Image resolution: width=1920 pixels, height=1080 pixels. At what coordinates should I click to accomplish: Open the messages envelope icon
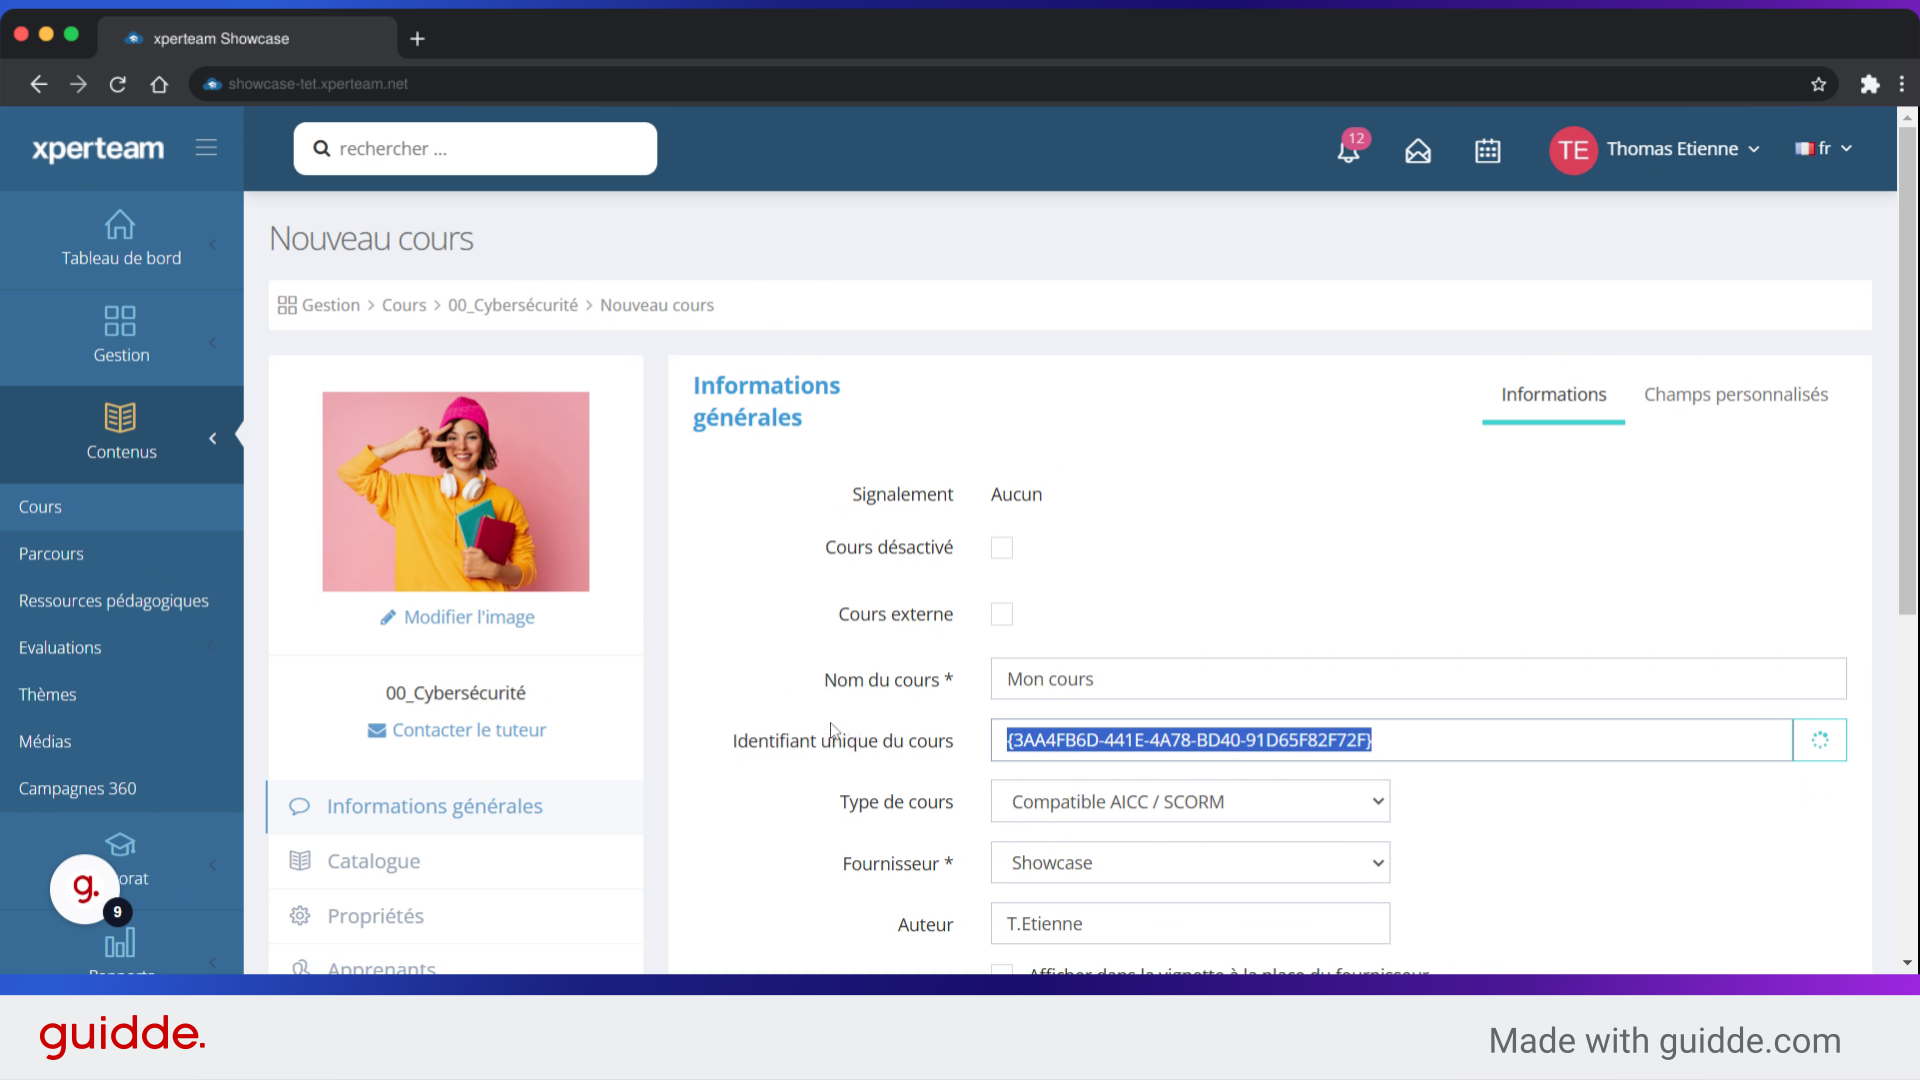pyautogui.click(x=1417, y=151)
